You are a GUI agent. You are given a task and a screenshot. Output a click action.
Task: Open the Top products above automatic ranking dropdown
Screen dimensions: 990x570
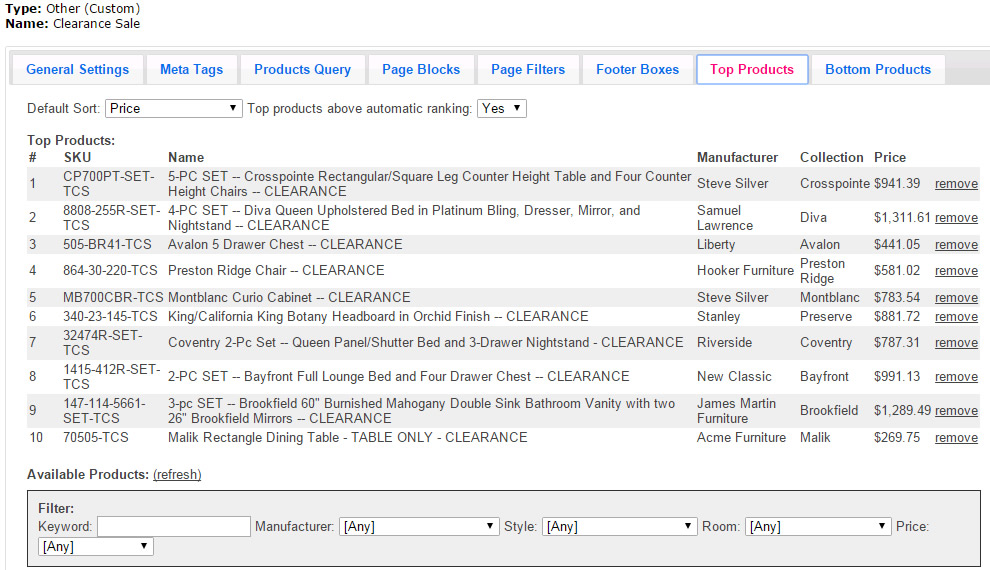click(501, 109)
